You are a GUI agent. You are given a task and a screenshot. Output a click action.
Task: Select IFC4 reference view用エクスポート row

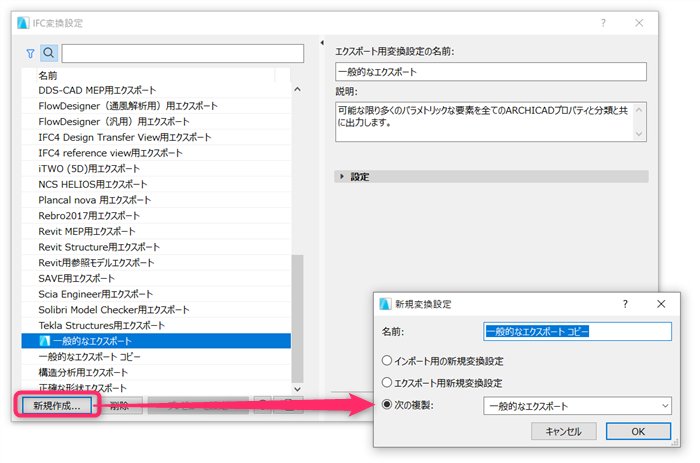156,153
